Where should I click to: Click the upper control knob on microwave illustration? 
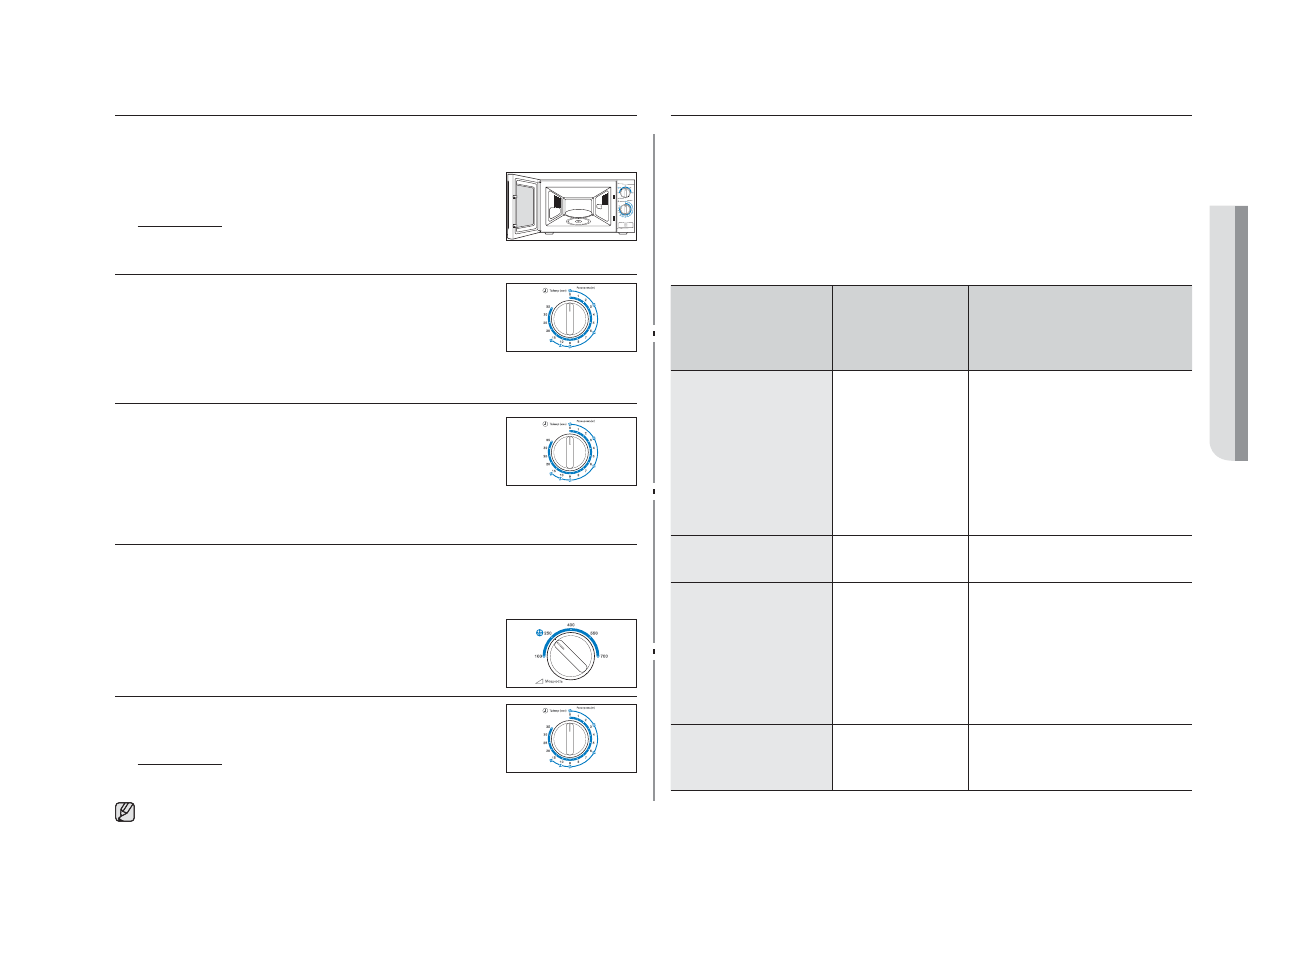click(625, 191)
